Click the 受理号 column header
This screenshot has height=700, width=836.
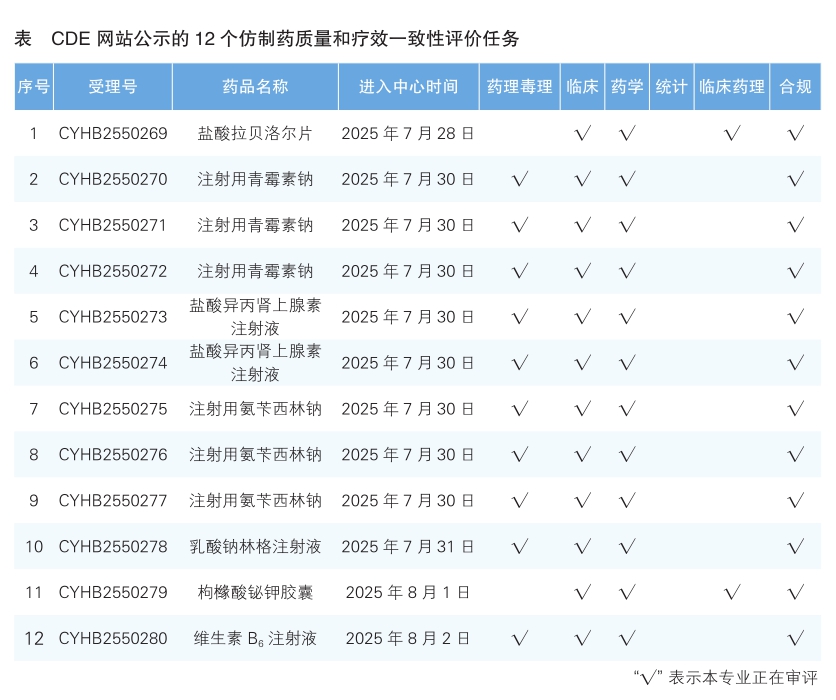click(113, 87)
